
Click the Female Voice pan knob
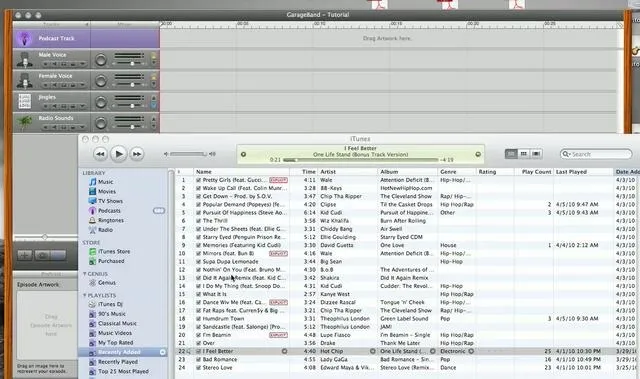(x=100, y=81)
